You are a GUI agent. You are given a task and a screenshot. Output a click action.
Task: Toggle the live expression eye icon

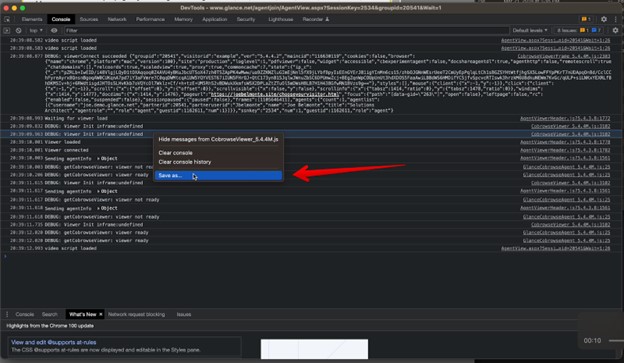54,30
